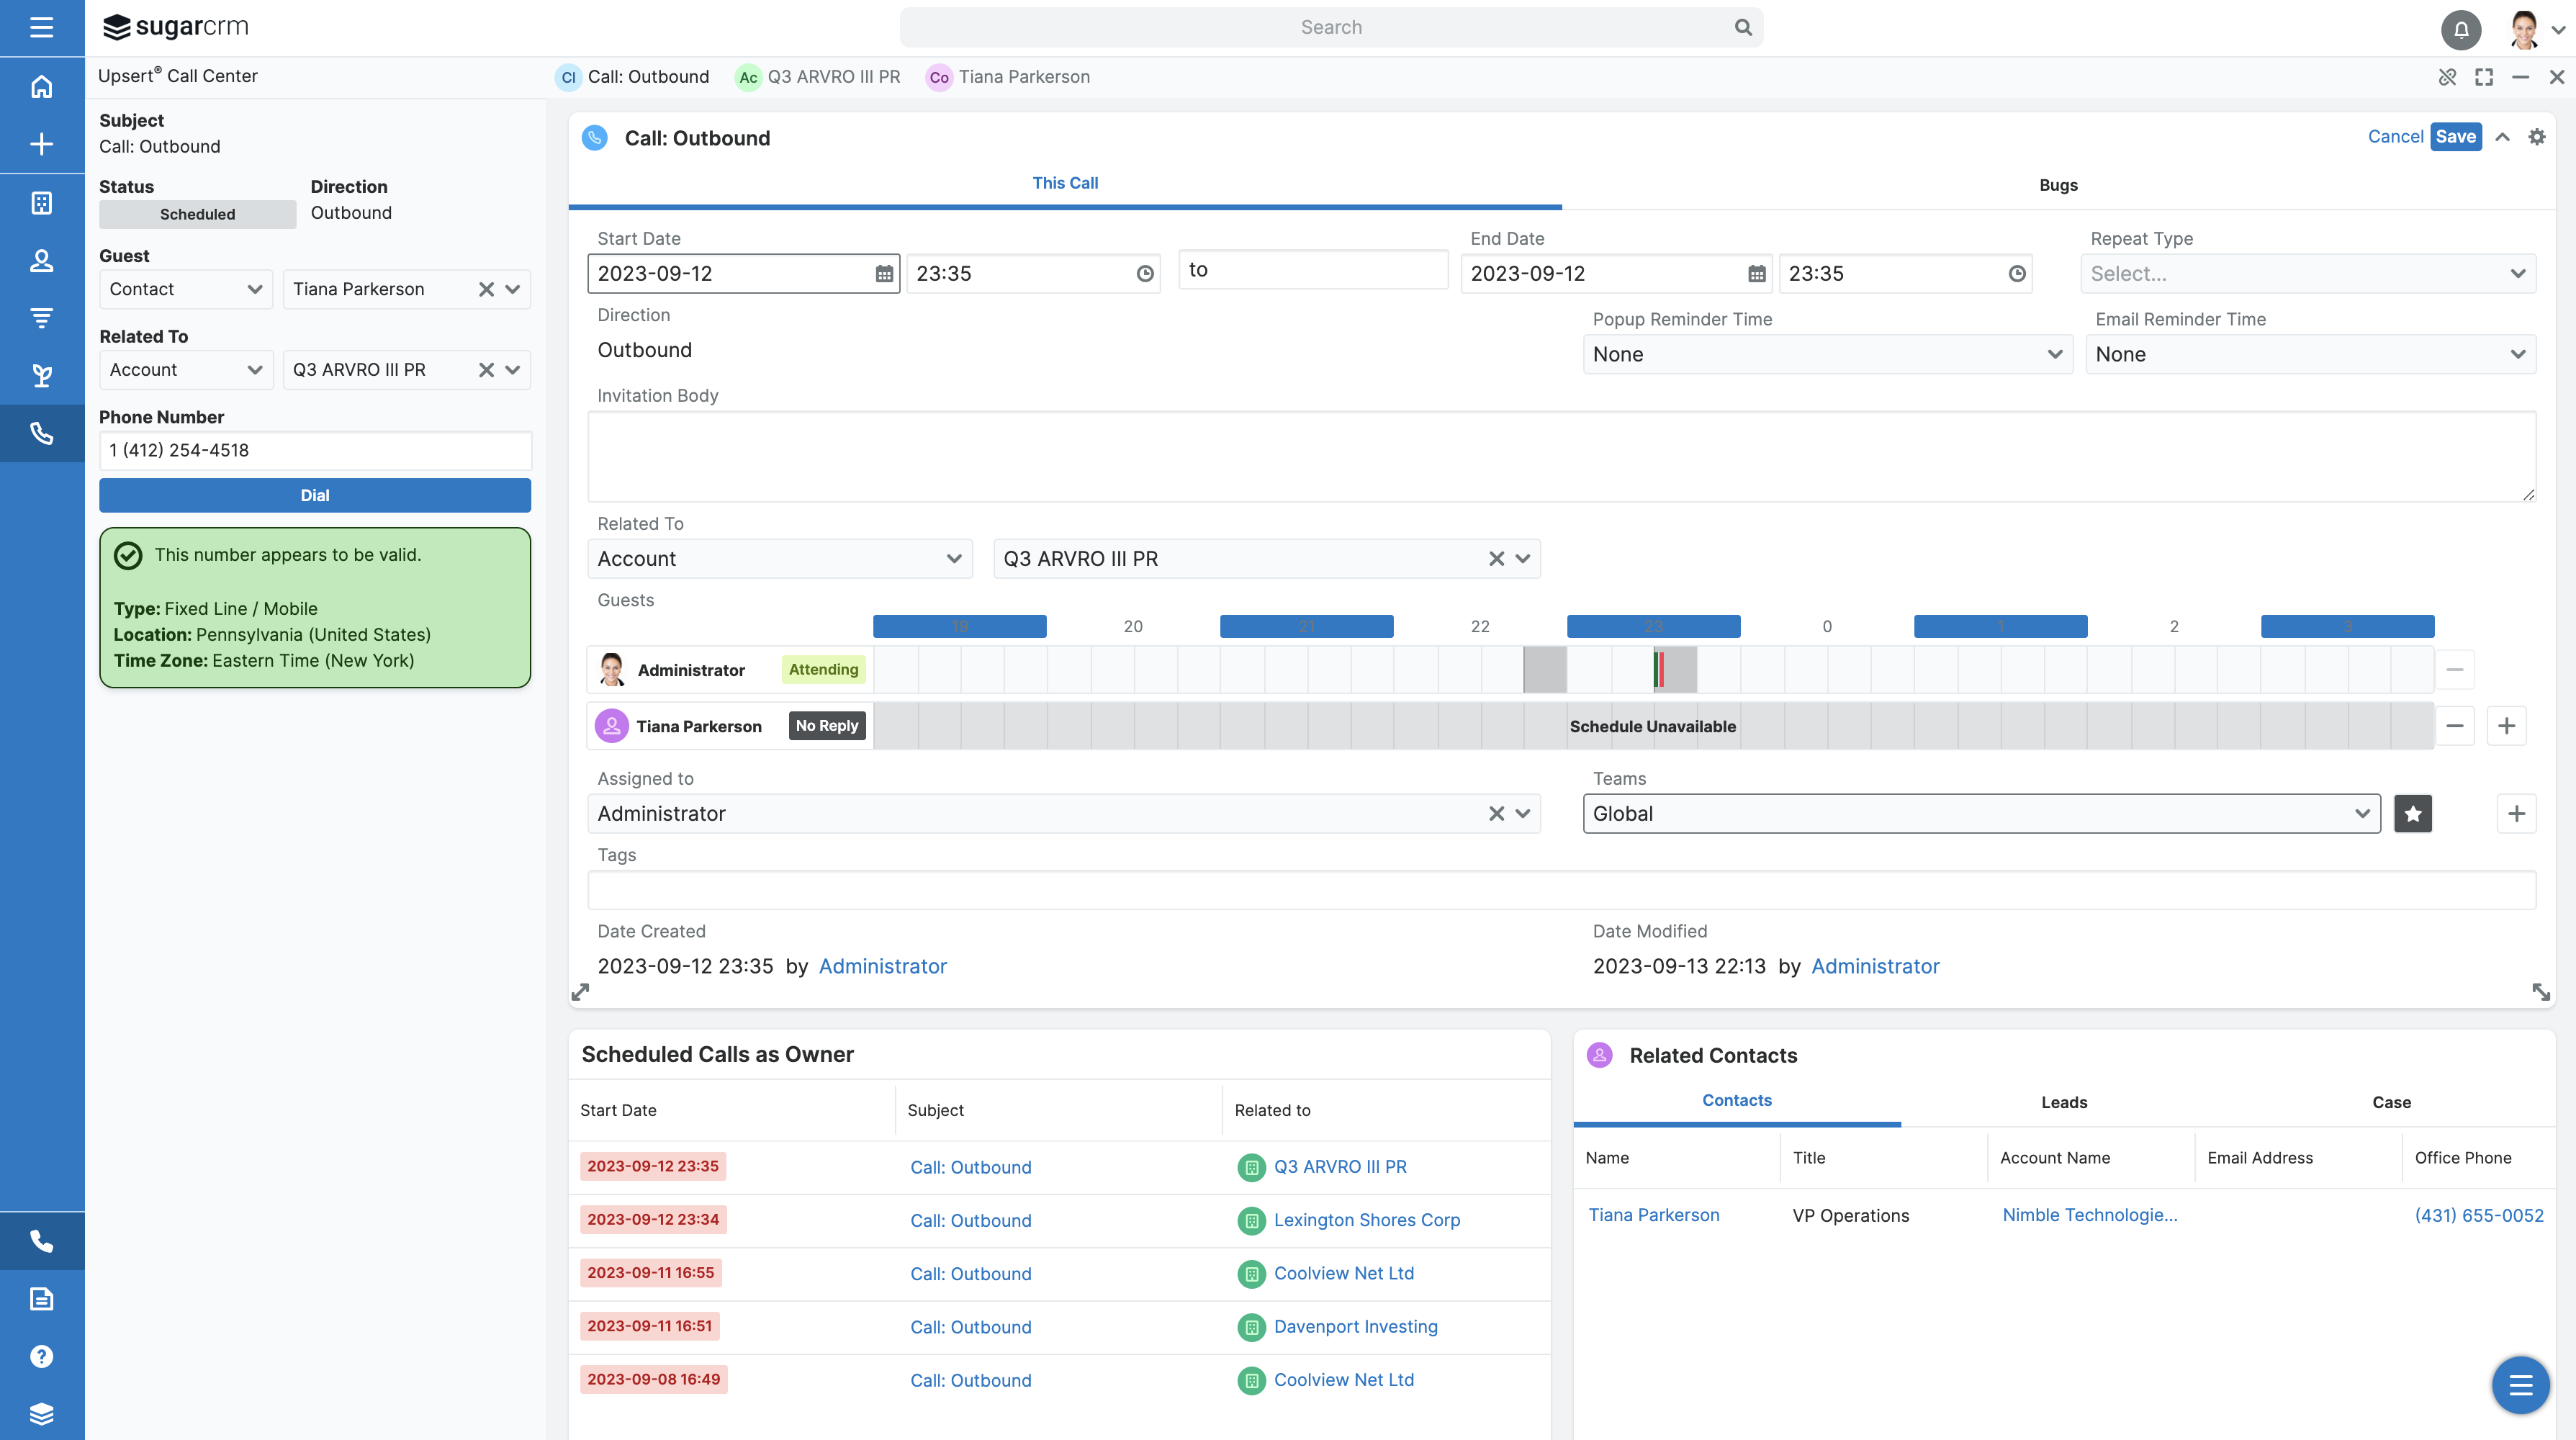Select the Leads seedling icon in sidebar

point(42,375)
